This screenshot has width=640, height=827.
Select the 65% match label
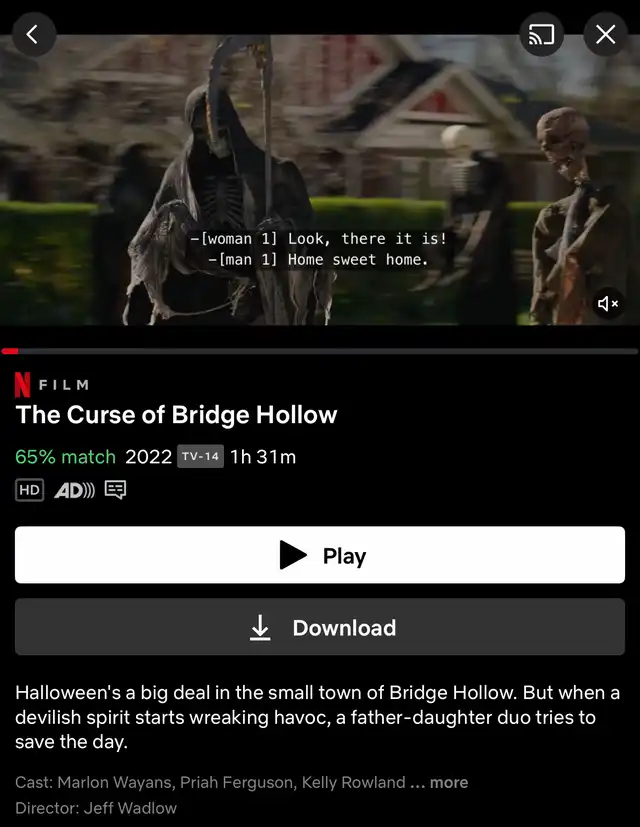pyautogui.click(x=65, y=457)
